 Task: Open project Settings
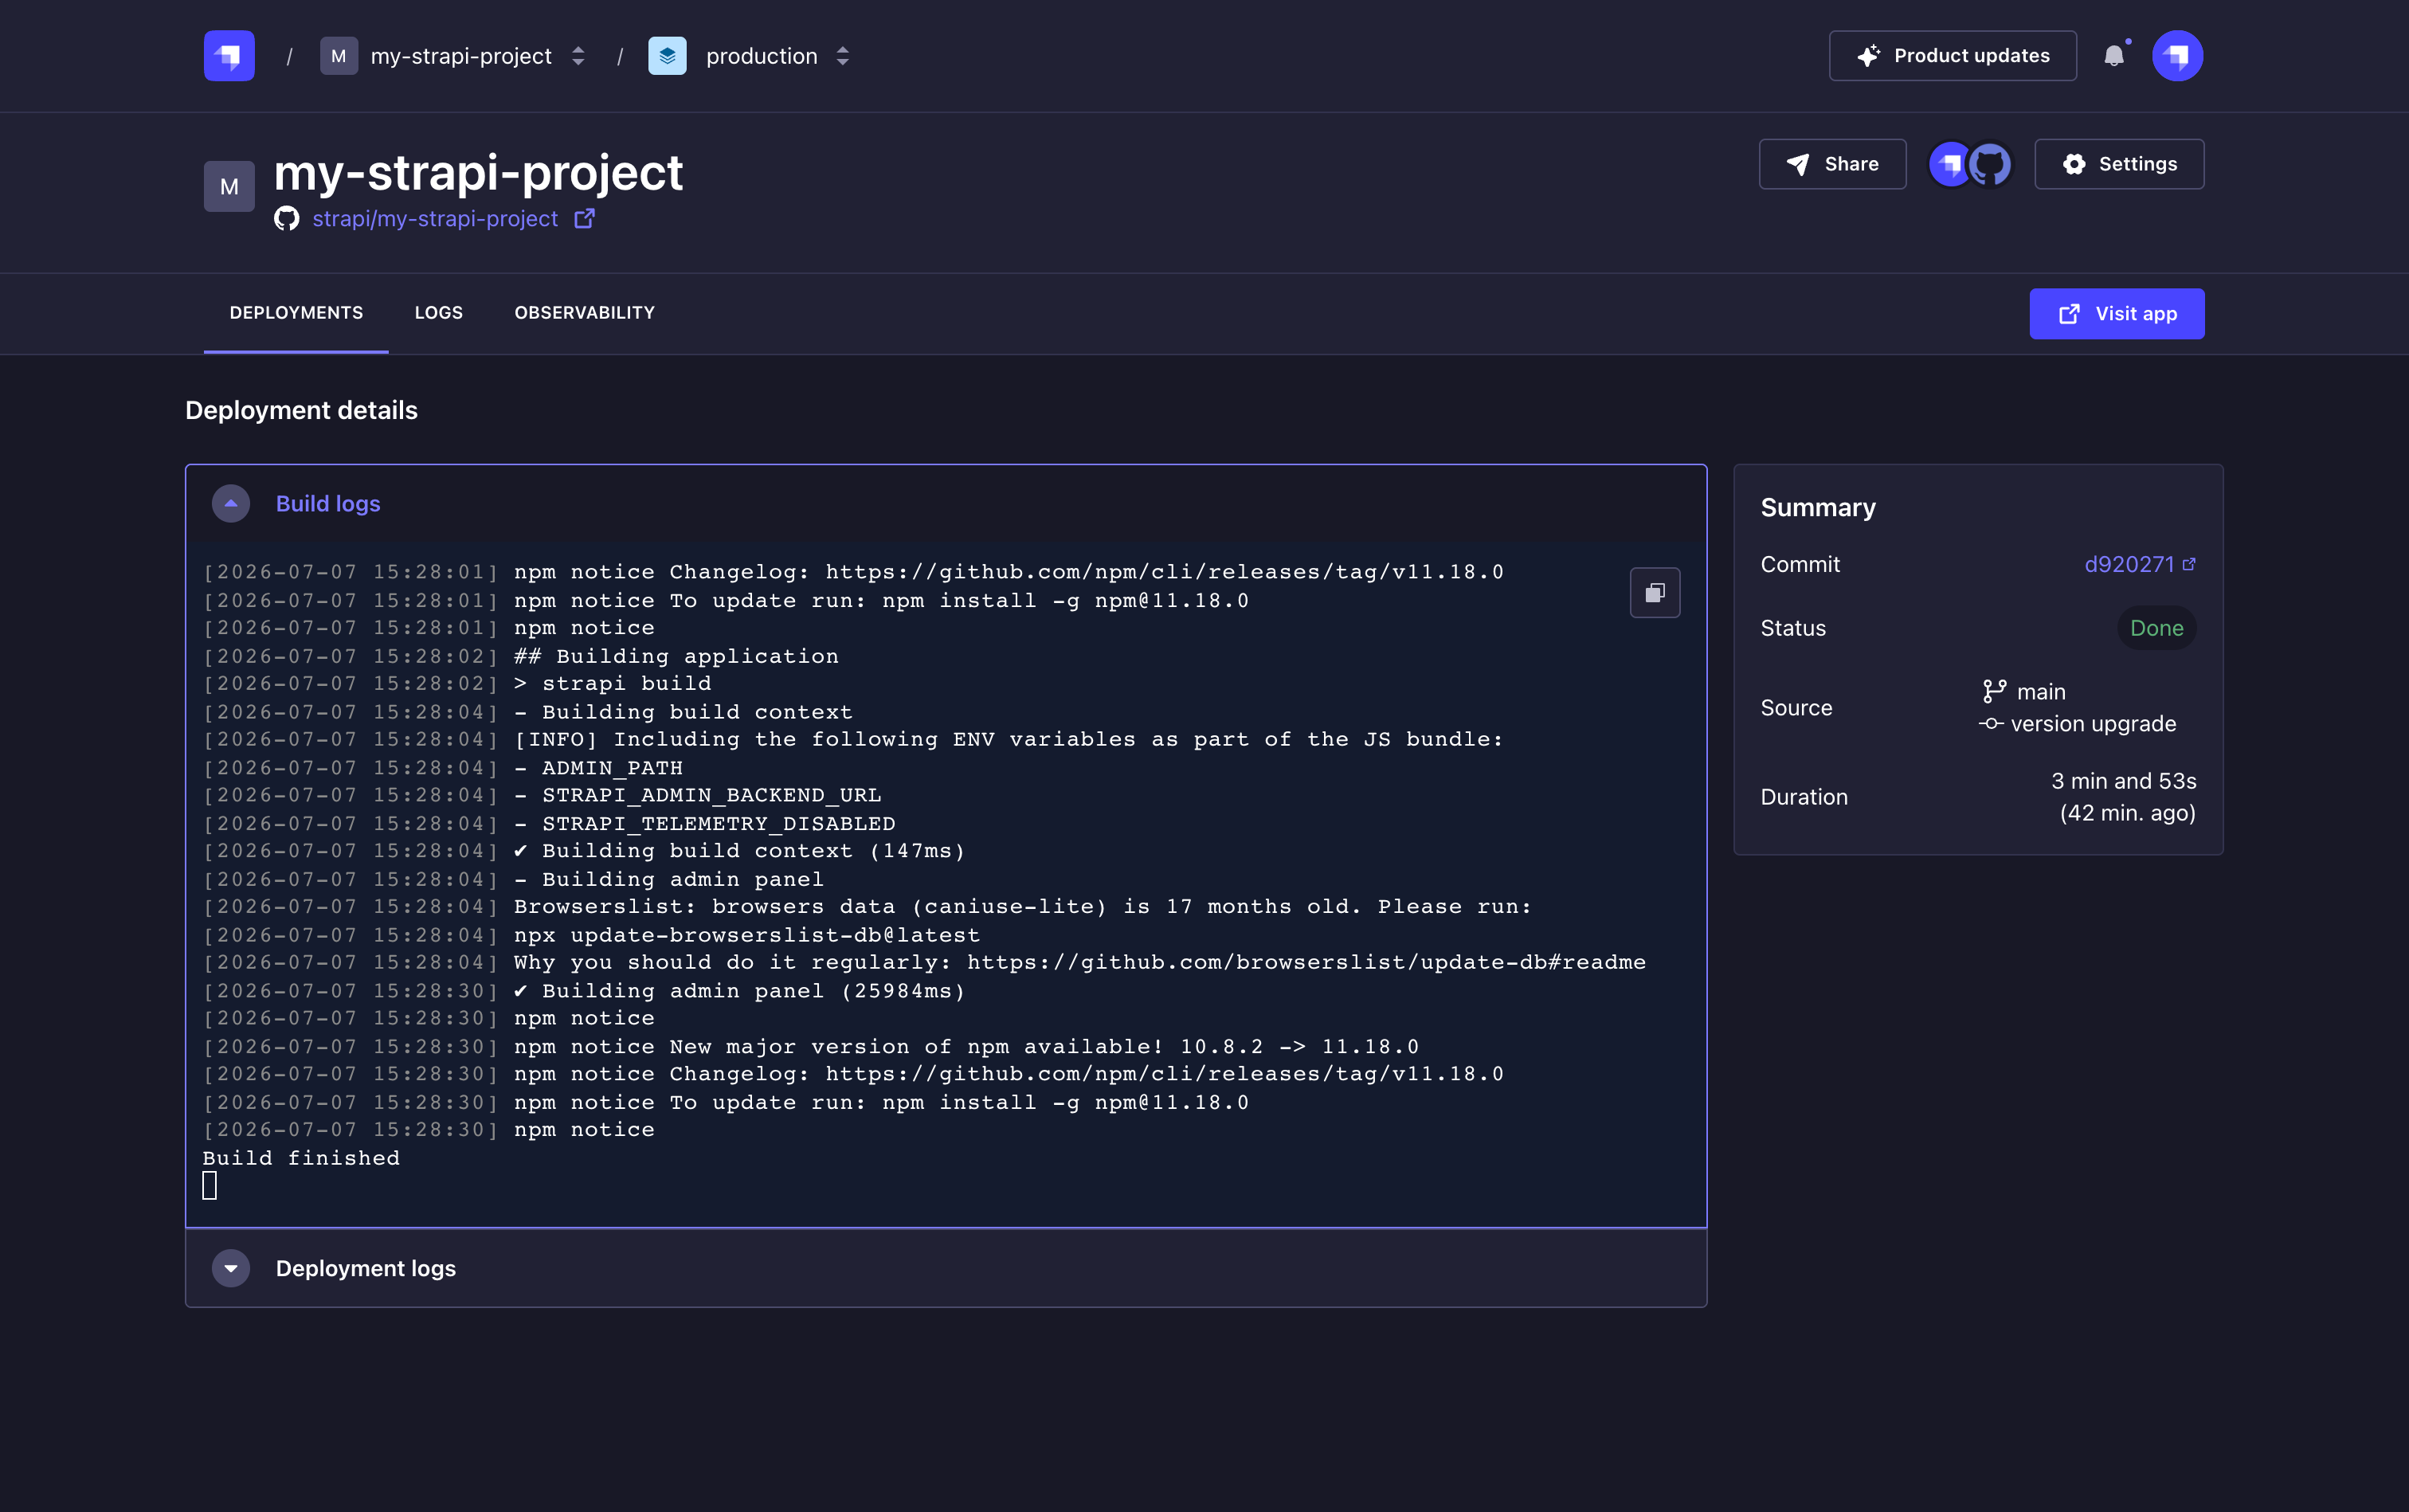coord(2119,164)
